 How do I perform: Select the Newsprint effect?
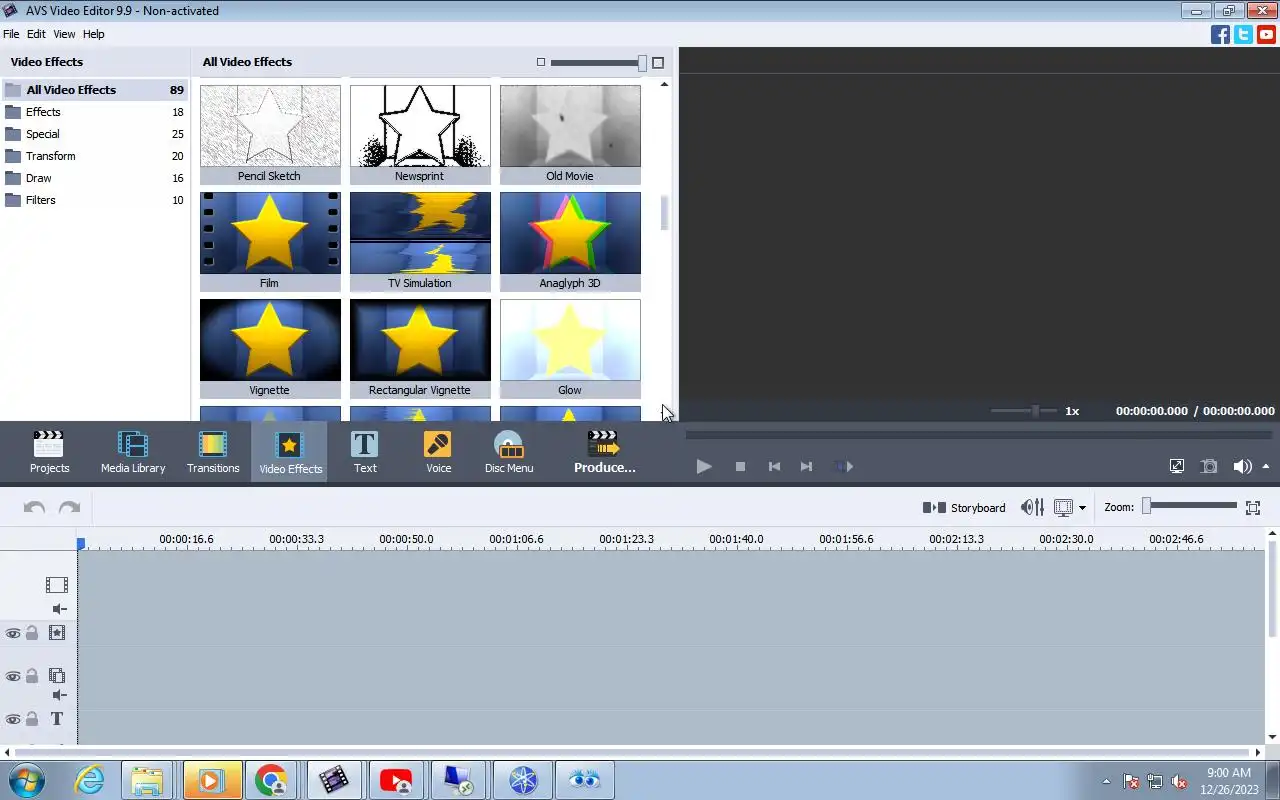click(x=420, y=134)
